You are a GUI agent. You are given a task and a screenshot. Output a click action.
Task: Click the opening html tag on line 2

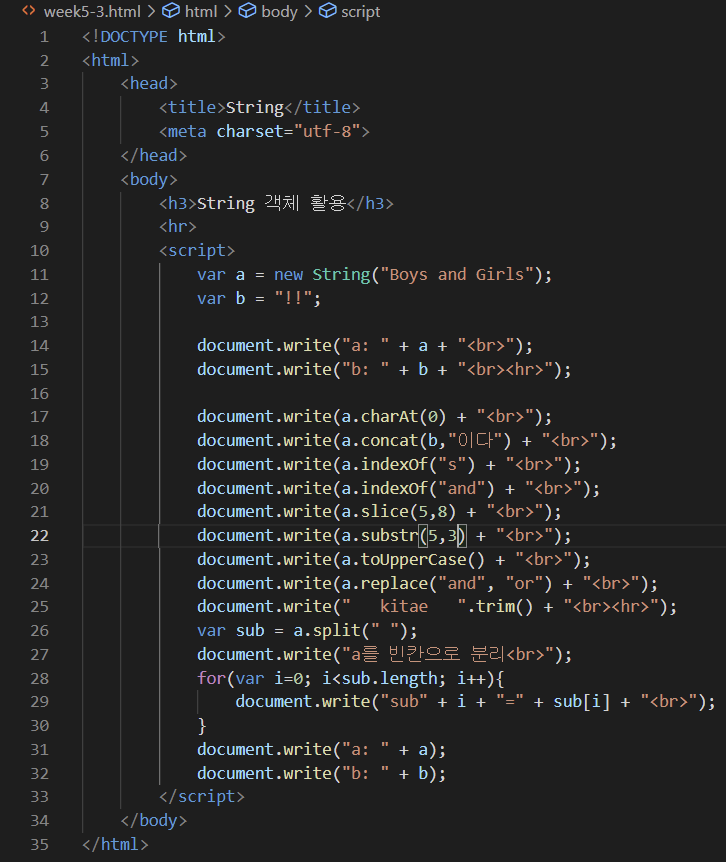110,60
